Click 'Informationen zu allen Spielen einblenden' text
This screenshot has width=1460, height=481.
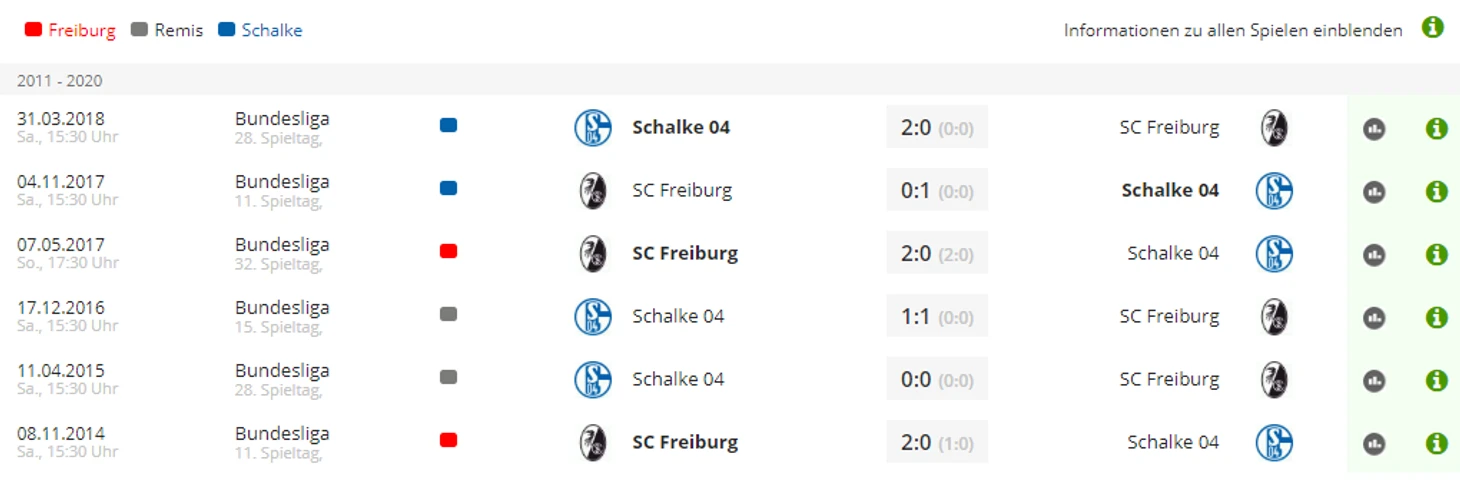click(x=1232, y=31)
